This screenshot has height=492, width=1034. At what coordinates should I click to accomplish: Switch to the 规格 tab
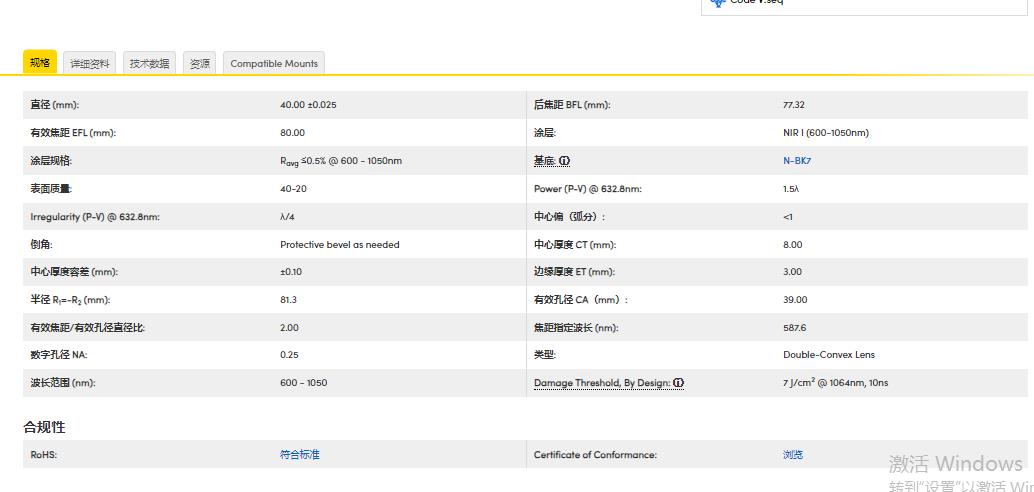tap(40, 62)
